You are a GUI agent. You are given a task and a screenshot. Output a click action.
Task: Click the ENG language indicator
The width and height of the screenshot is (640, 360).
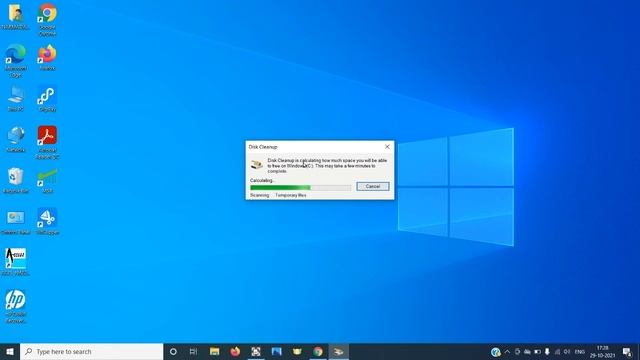click(x=580, y=351)
